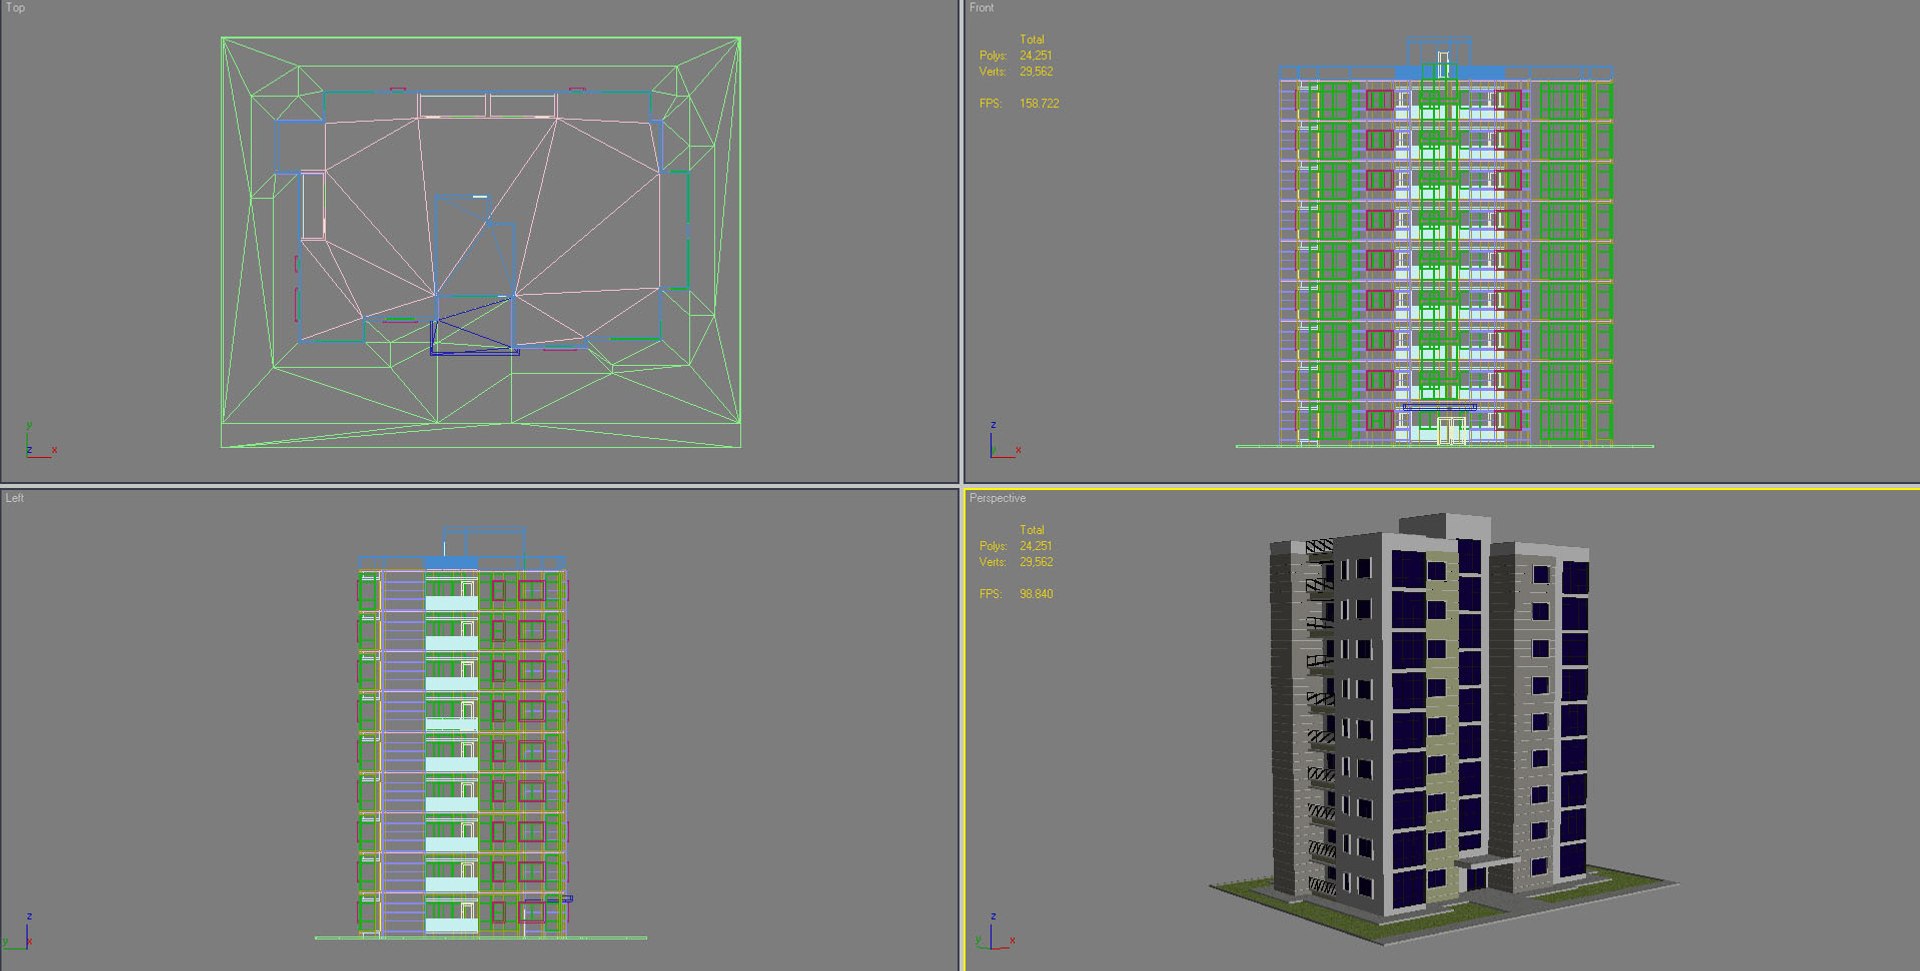The width and height of the screenshot is (1920, 971).
Task: Open the Perspective viewport label menu
Action: [x=997, y=498]
